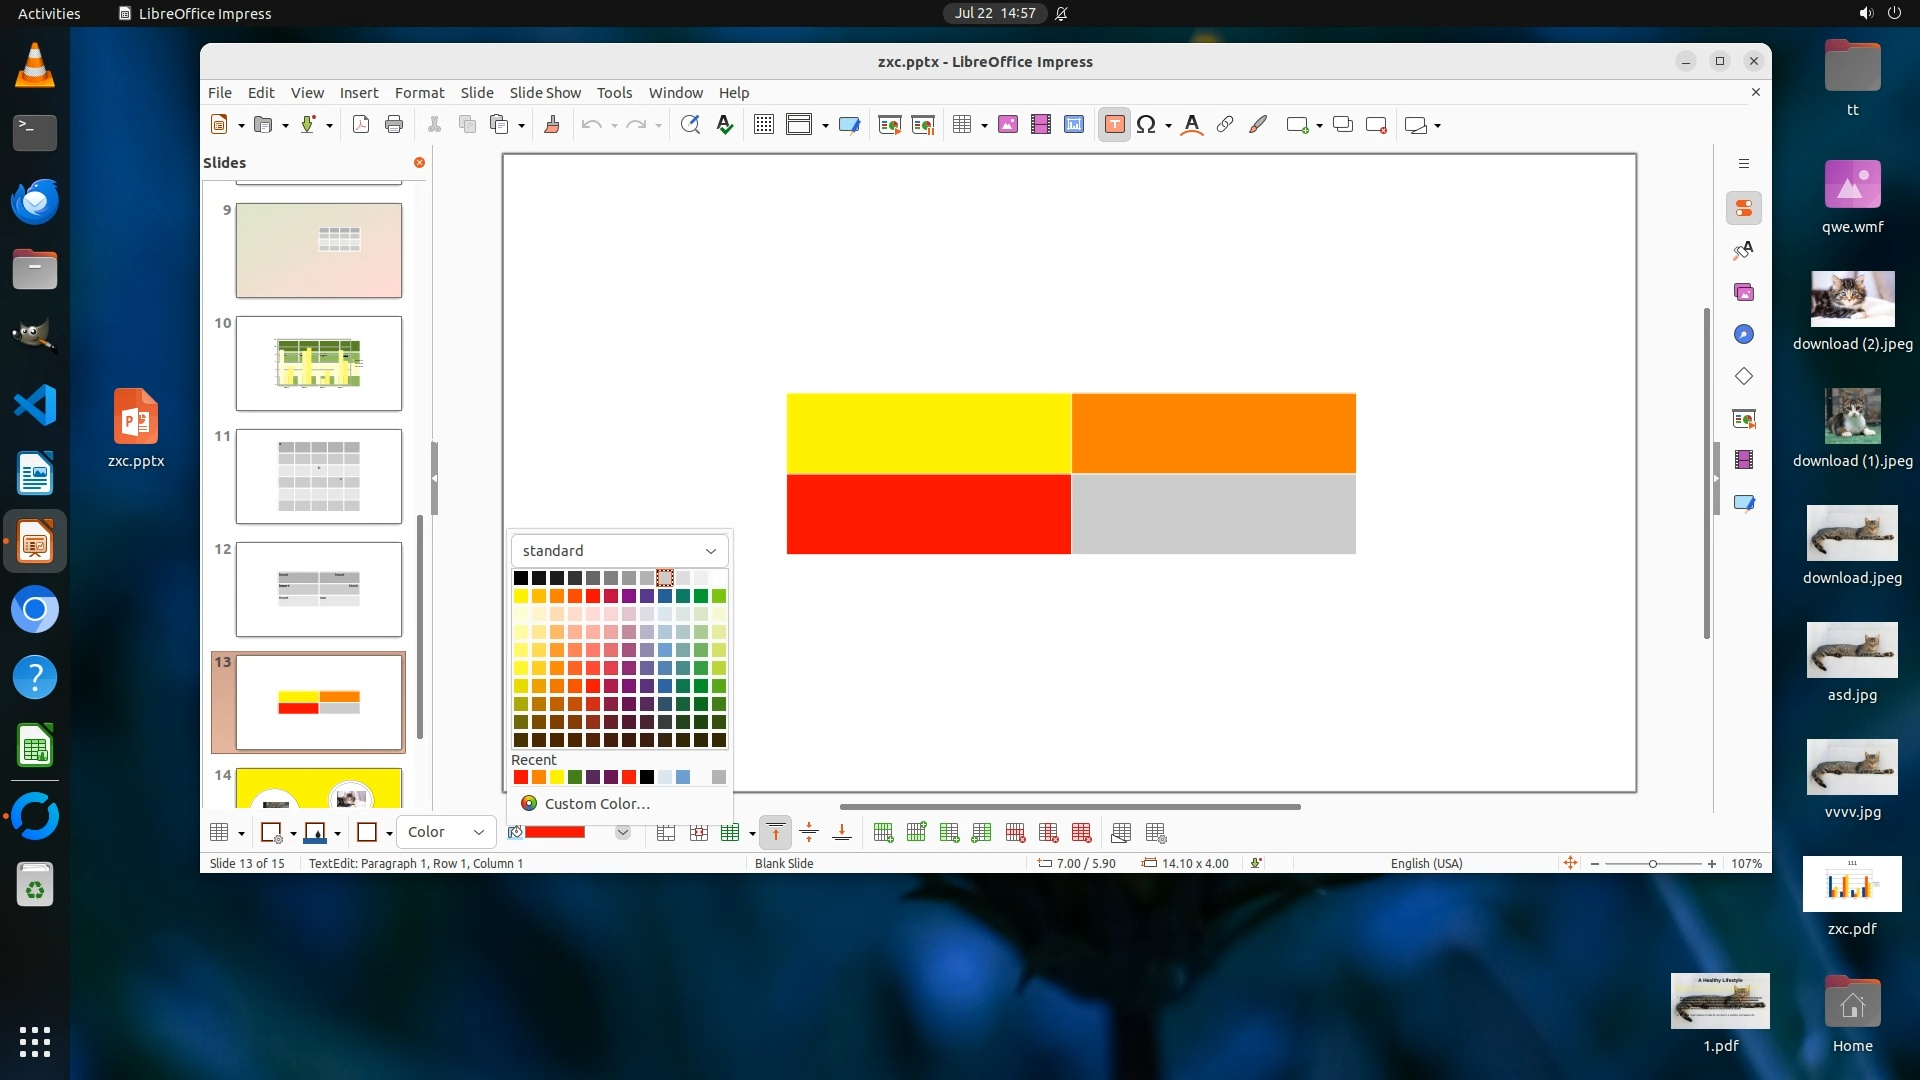Open Table Properties icon in table toolbar
This screenshot has width=1920, height=1080.
[x=1155, y=833]
